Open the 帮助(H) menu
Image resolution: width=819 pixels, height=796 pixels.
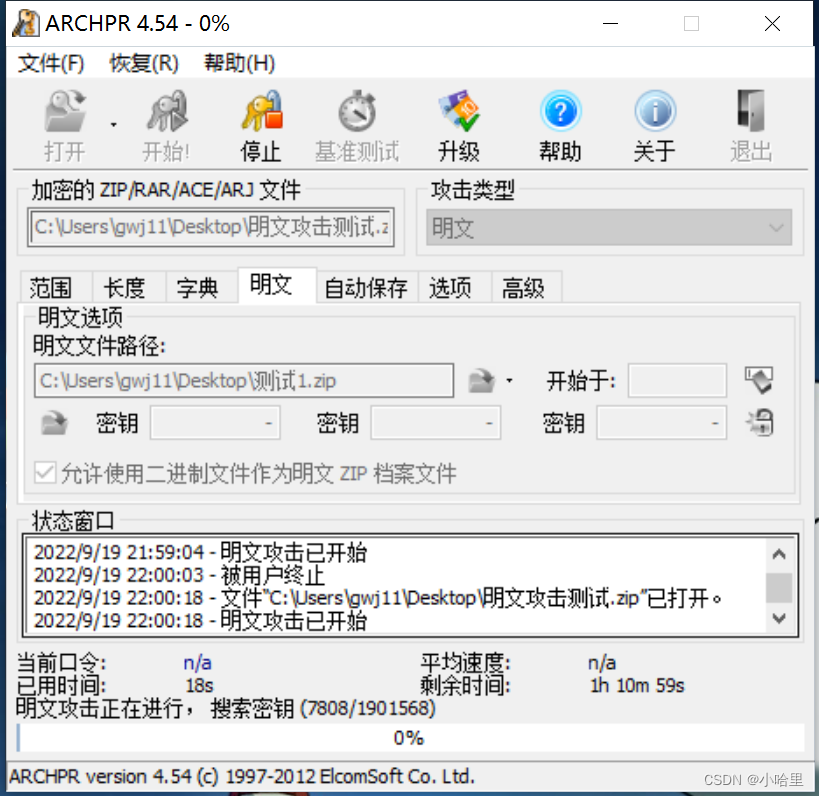[239, 63]
